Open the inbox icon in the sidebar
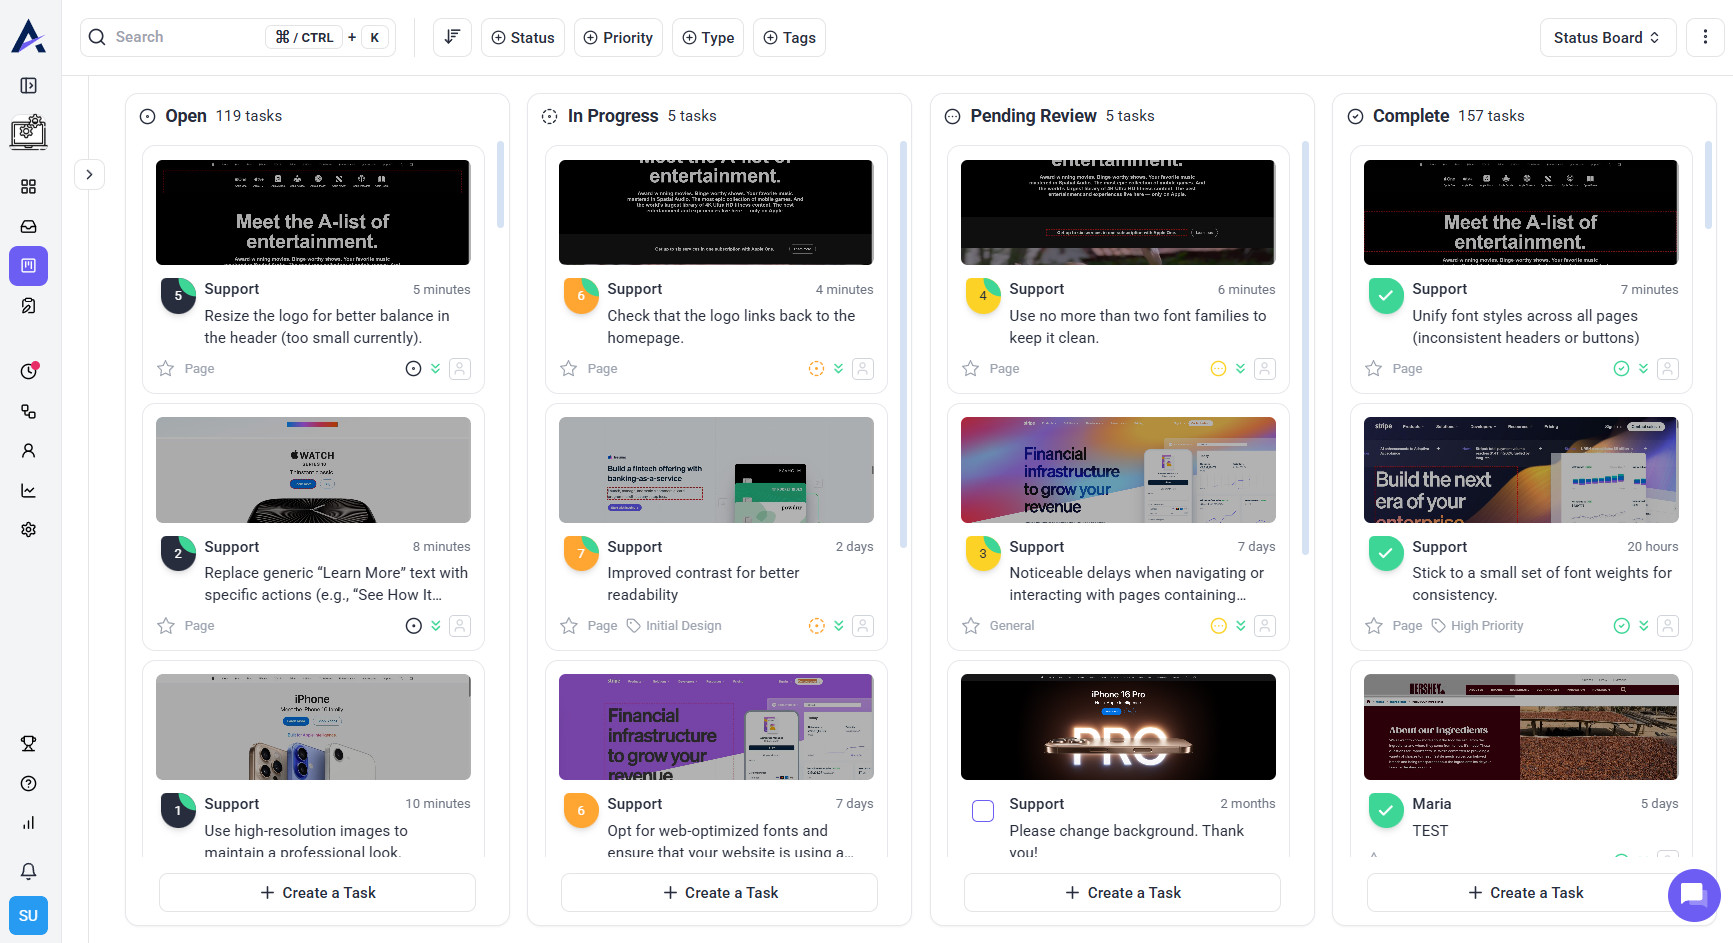 click(x=29, y=227)
